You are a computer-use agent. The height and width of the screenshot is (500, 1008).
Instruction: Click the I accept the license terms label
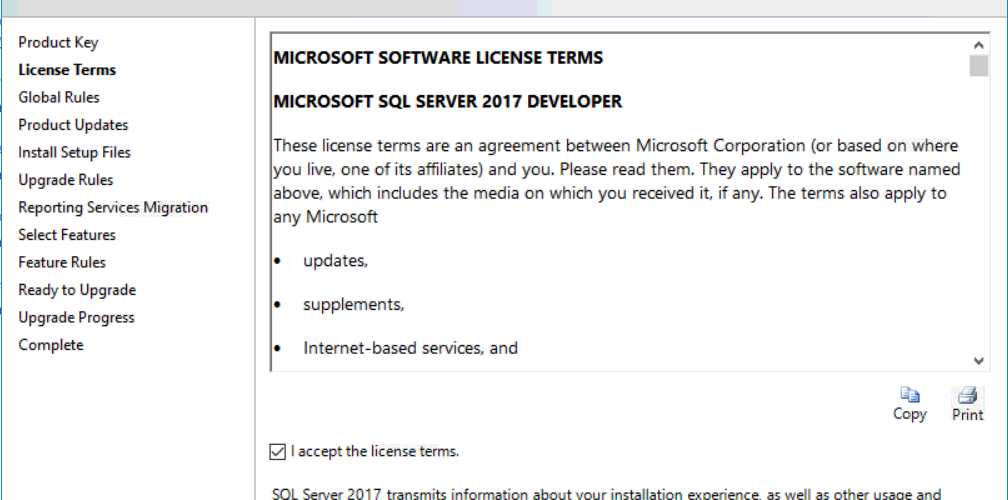pyautogui.click(x=375, y=452)
